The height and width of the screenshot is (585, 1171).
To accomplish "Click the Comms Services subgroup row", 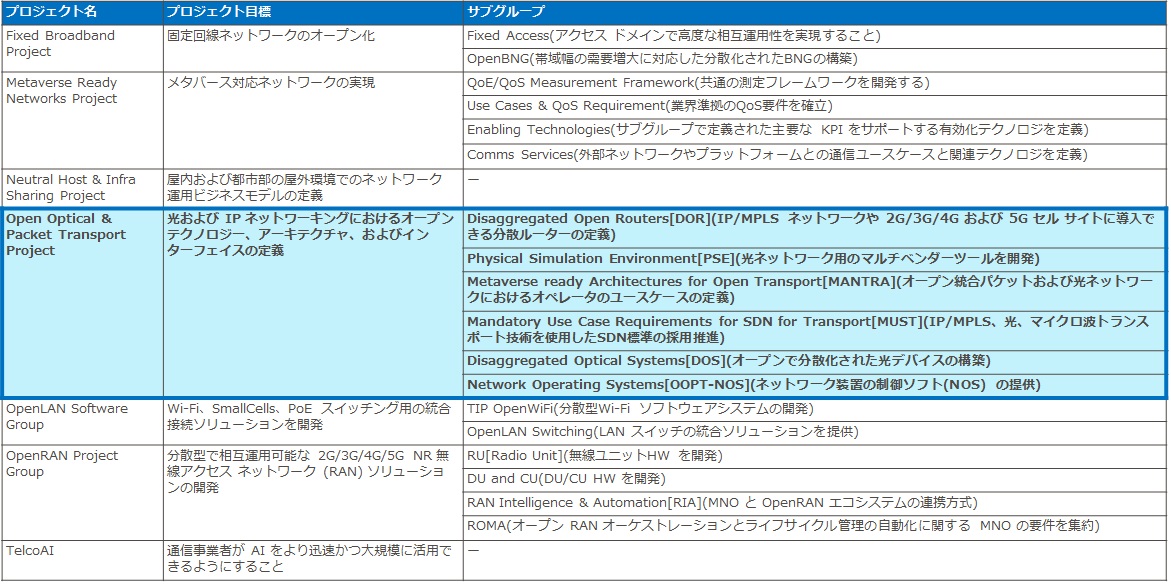I will coord(816,155).
